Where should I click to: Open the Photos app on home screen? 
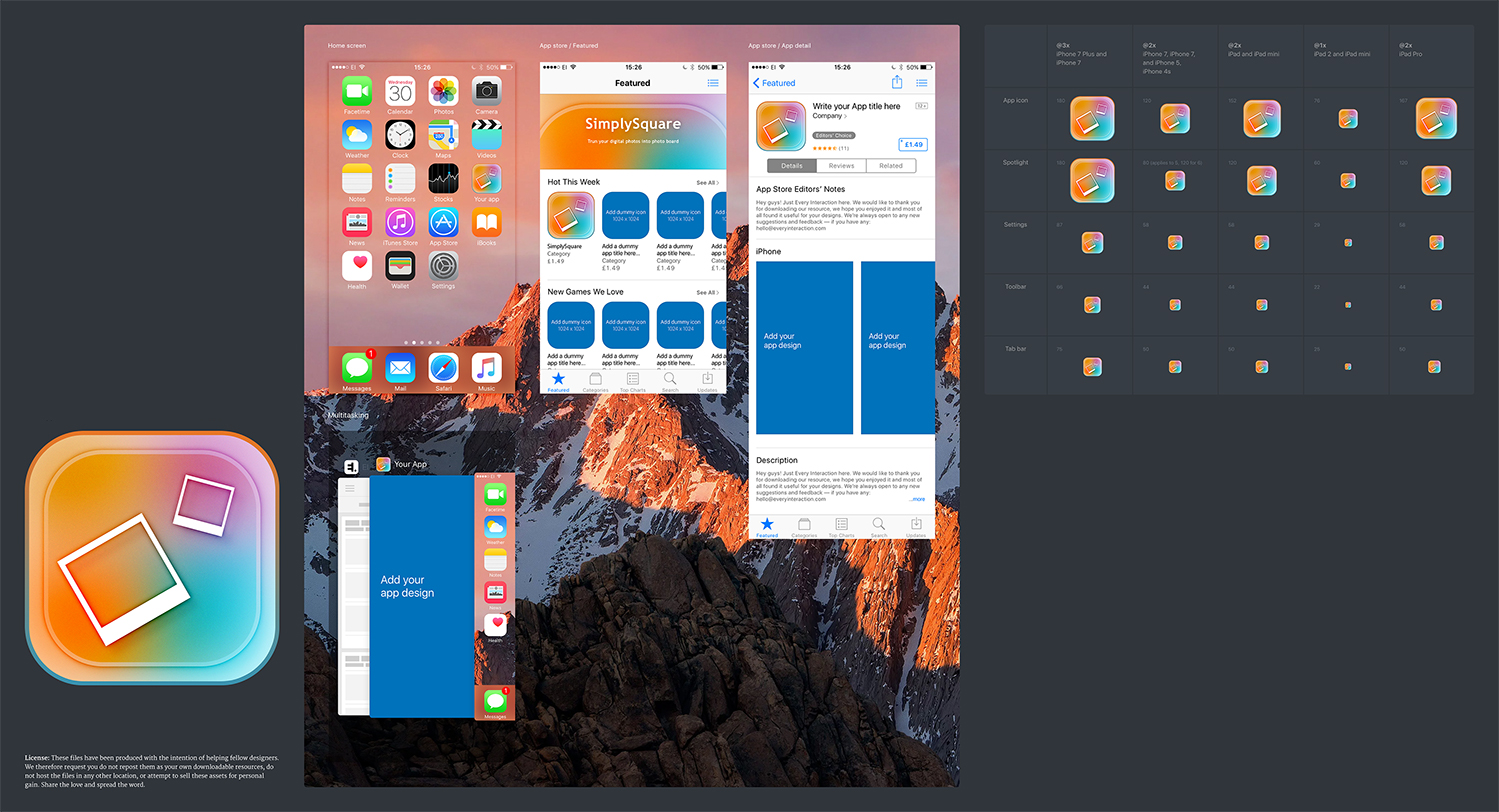click(443, 92)
